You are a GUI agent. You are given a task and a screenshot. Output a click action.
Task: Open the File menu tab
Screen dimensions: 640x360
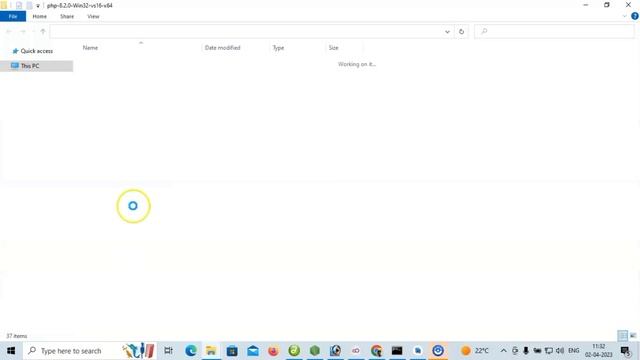[13, 16]
